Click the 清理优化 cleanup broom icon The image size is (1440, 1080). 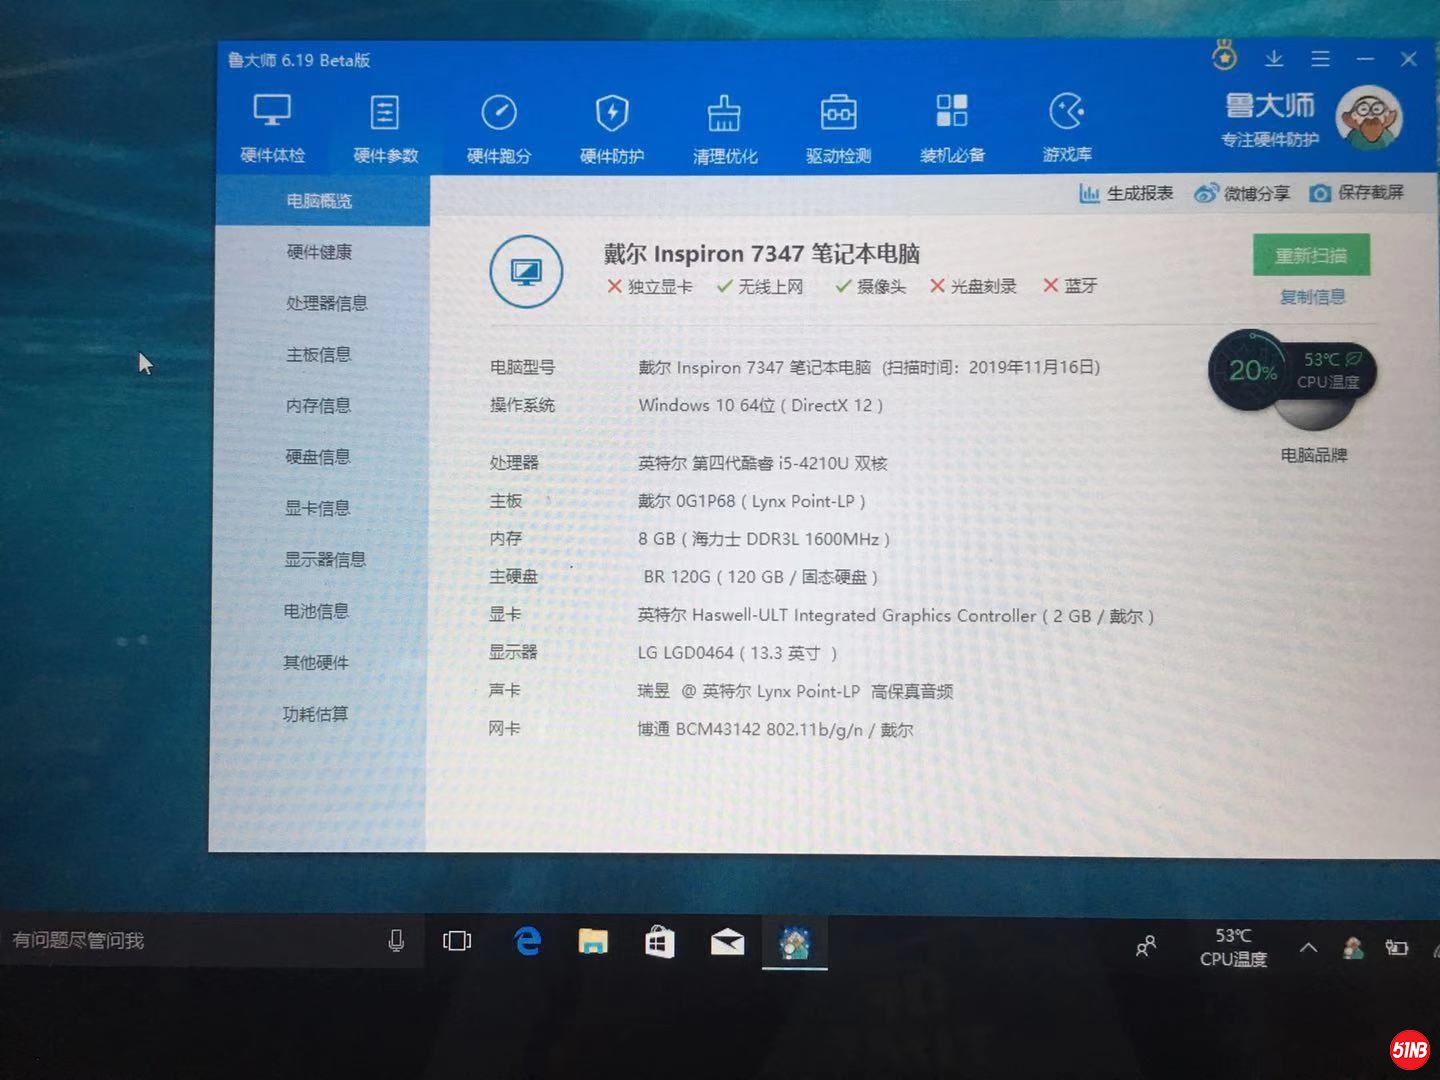(724, 114)
